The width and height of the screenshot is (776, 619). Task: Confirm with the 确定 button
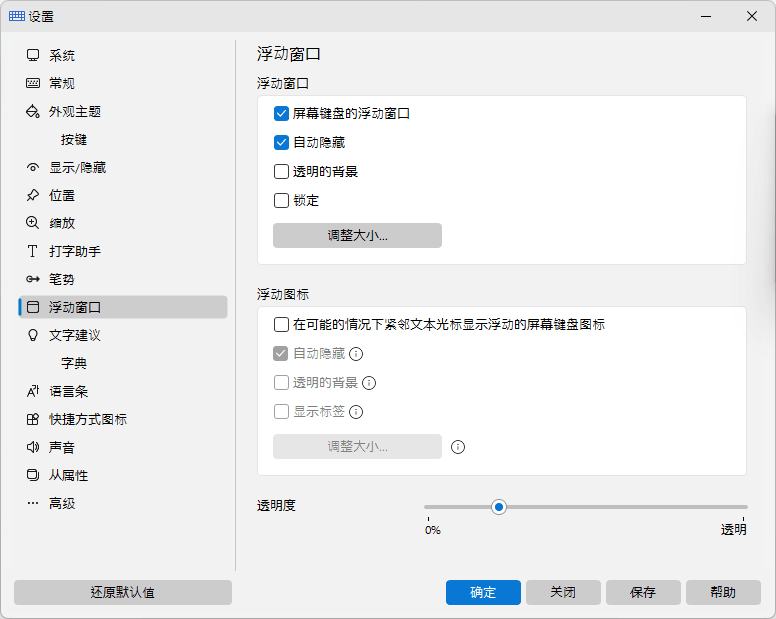coord(483,592)
